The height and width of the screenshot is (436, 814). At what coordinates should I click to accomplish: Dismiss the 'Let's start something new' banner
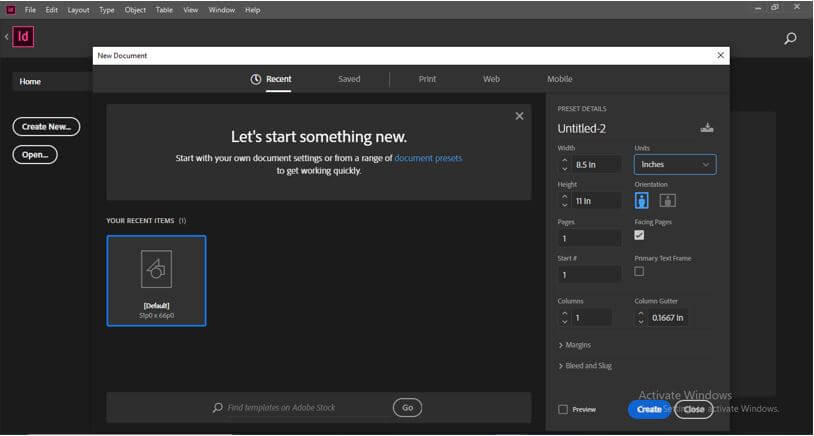(x=519, y=116)
